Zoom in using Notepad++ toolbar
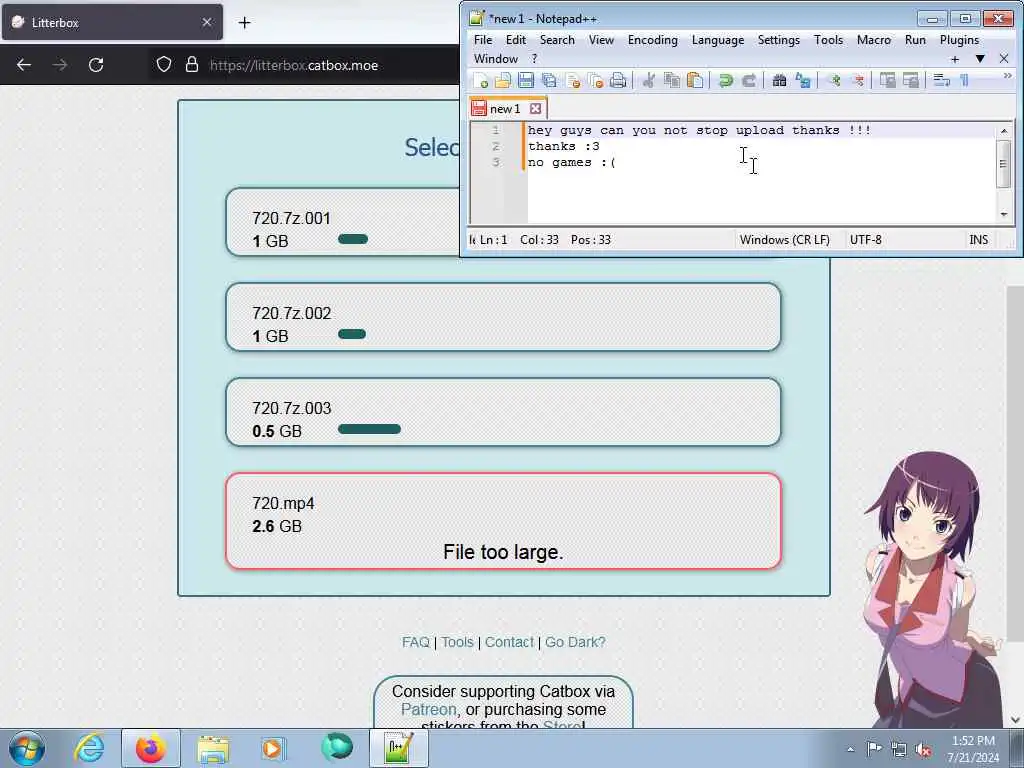The image size is (1024, 768). 833,80
